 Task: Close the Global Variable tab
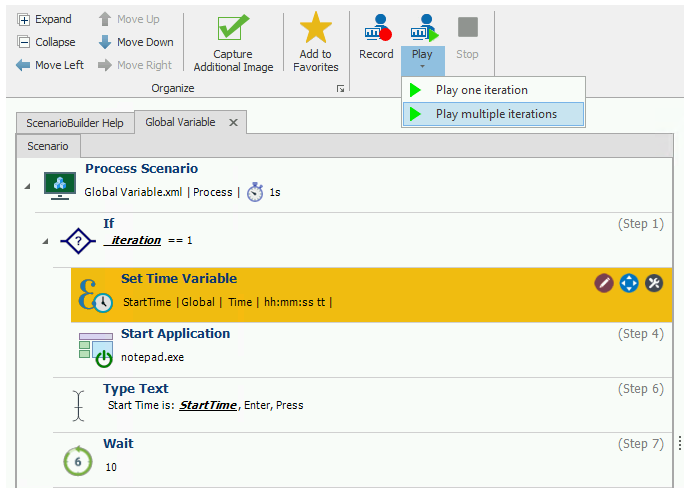(234, 122)
